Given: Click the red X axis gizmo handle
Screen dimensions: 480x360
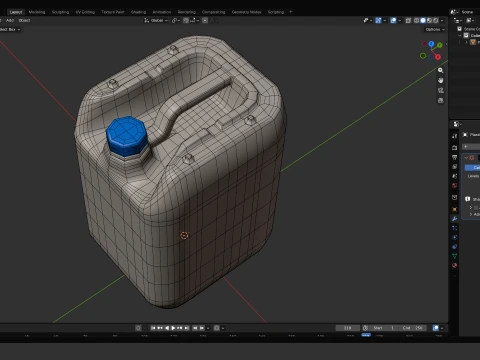Looking at the screenshot, I should (438, 57).
